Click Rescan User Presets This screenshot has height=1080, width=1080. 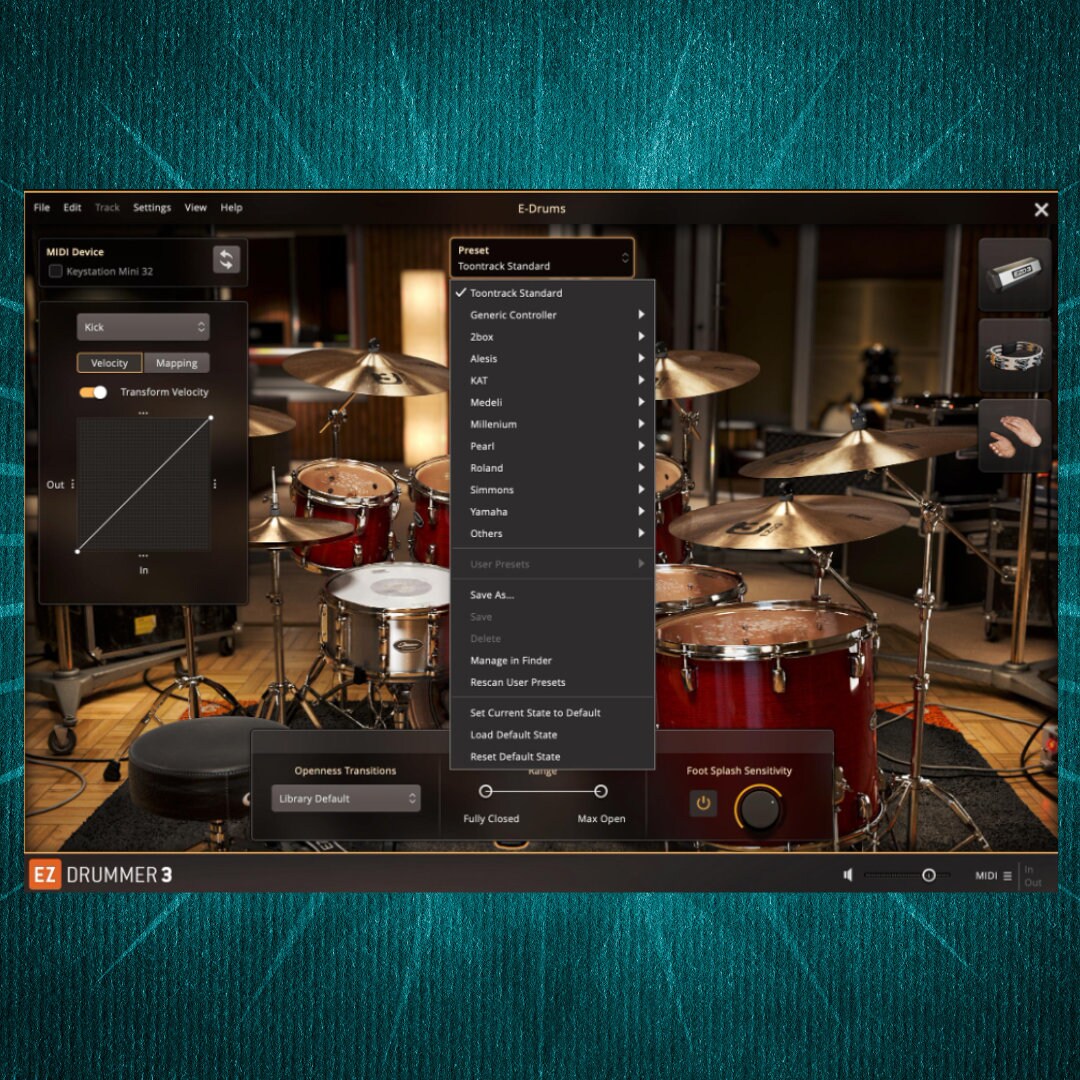(516, 682)
